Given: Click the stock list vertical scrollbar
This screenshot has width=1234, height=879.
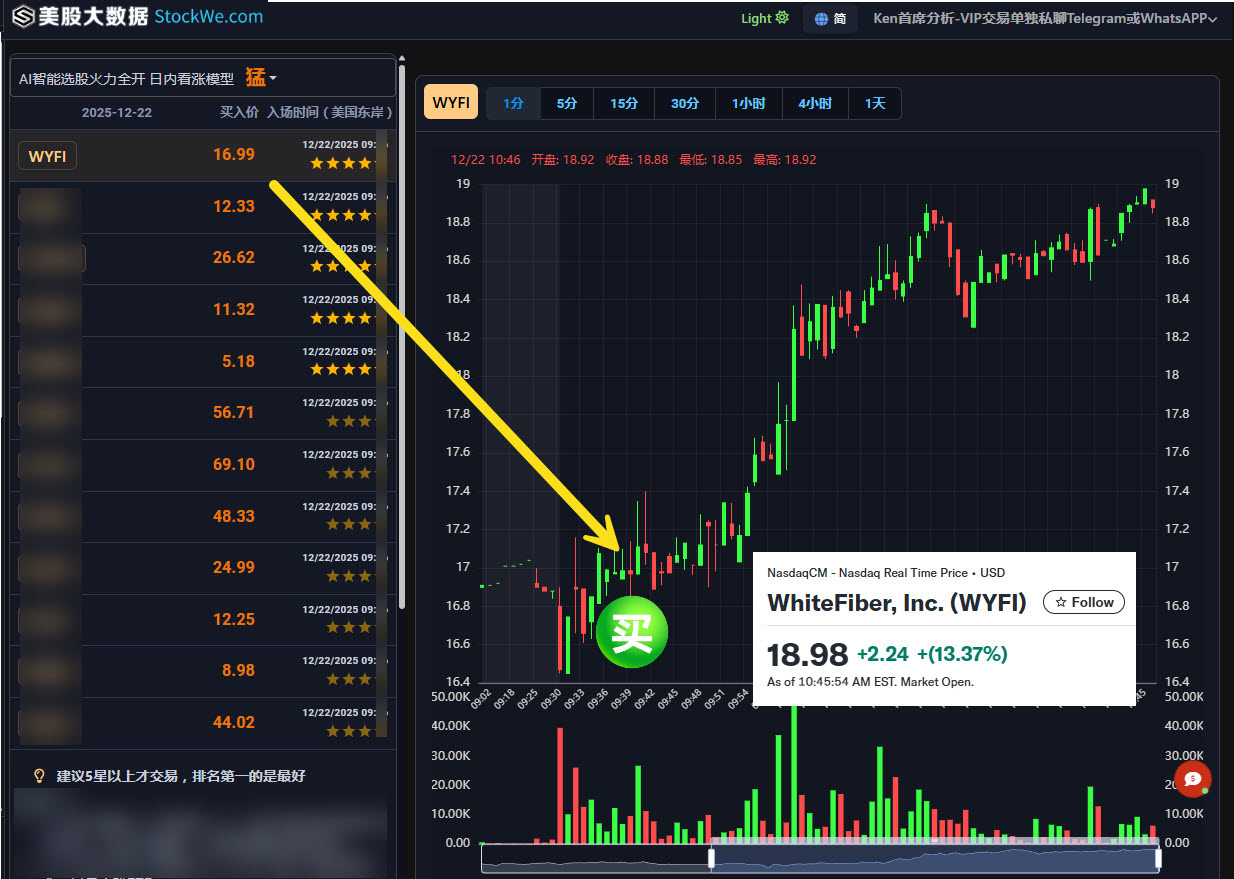Looking at the screenshot, I should pos(402,330).
